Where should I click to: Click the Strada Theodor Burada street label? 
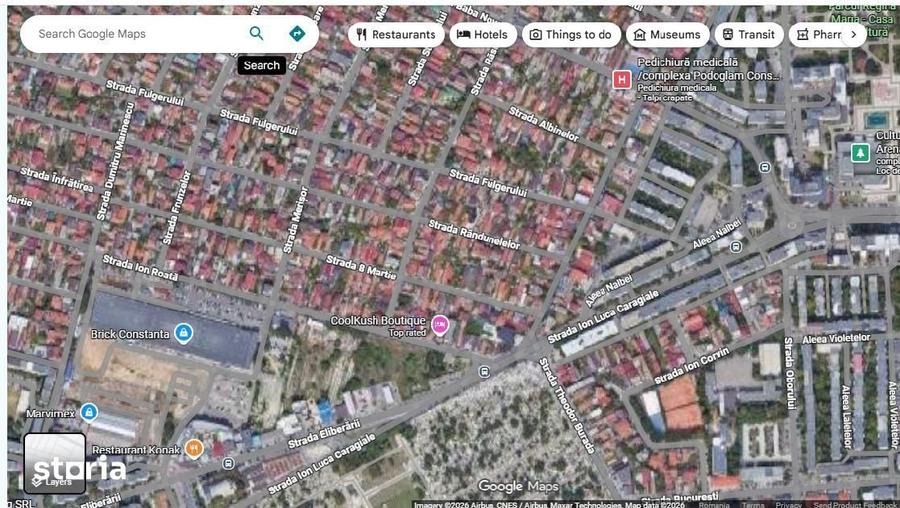click(567, 405)
